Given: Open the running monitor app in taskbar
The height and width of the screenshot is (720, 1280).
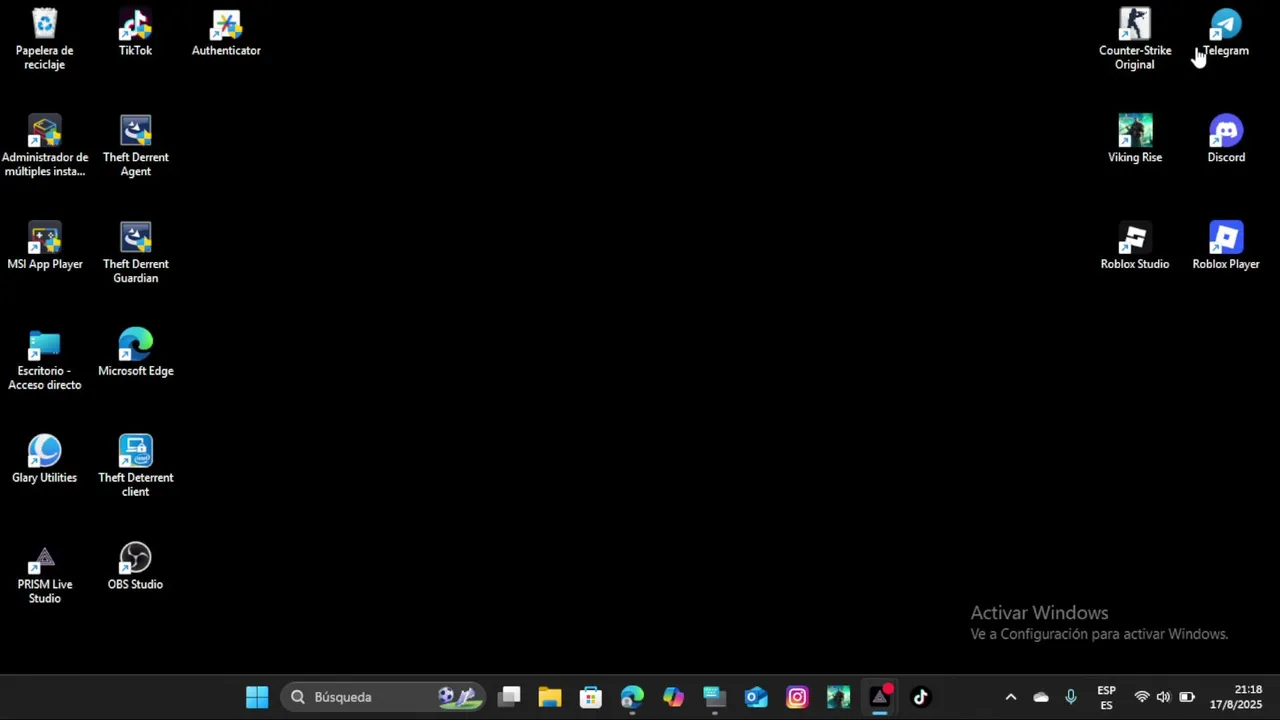Looking at the screenshot, I should pyautogui.click(x=714, y=697).
